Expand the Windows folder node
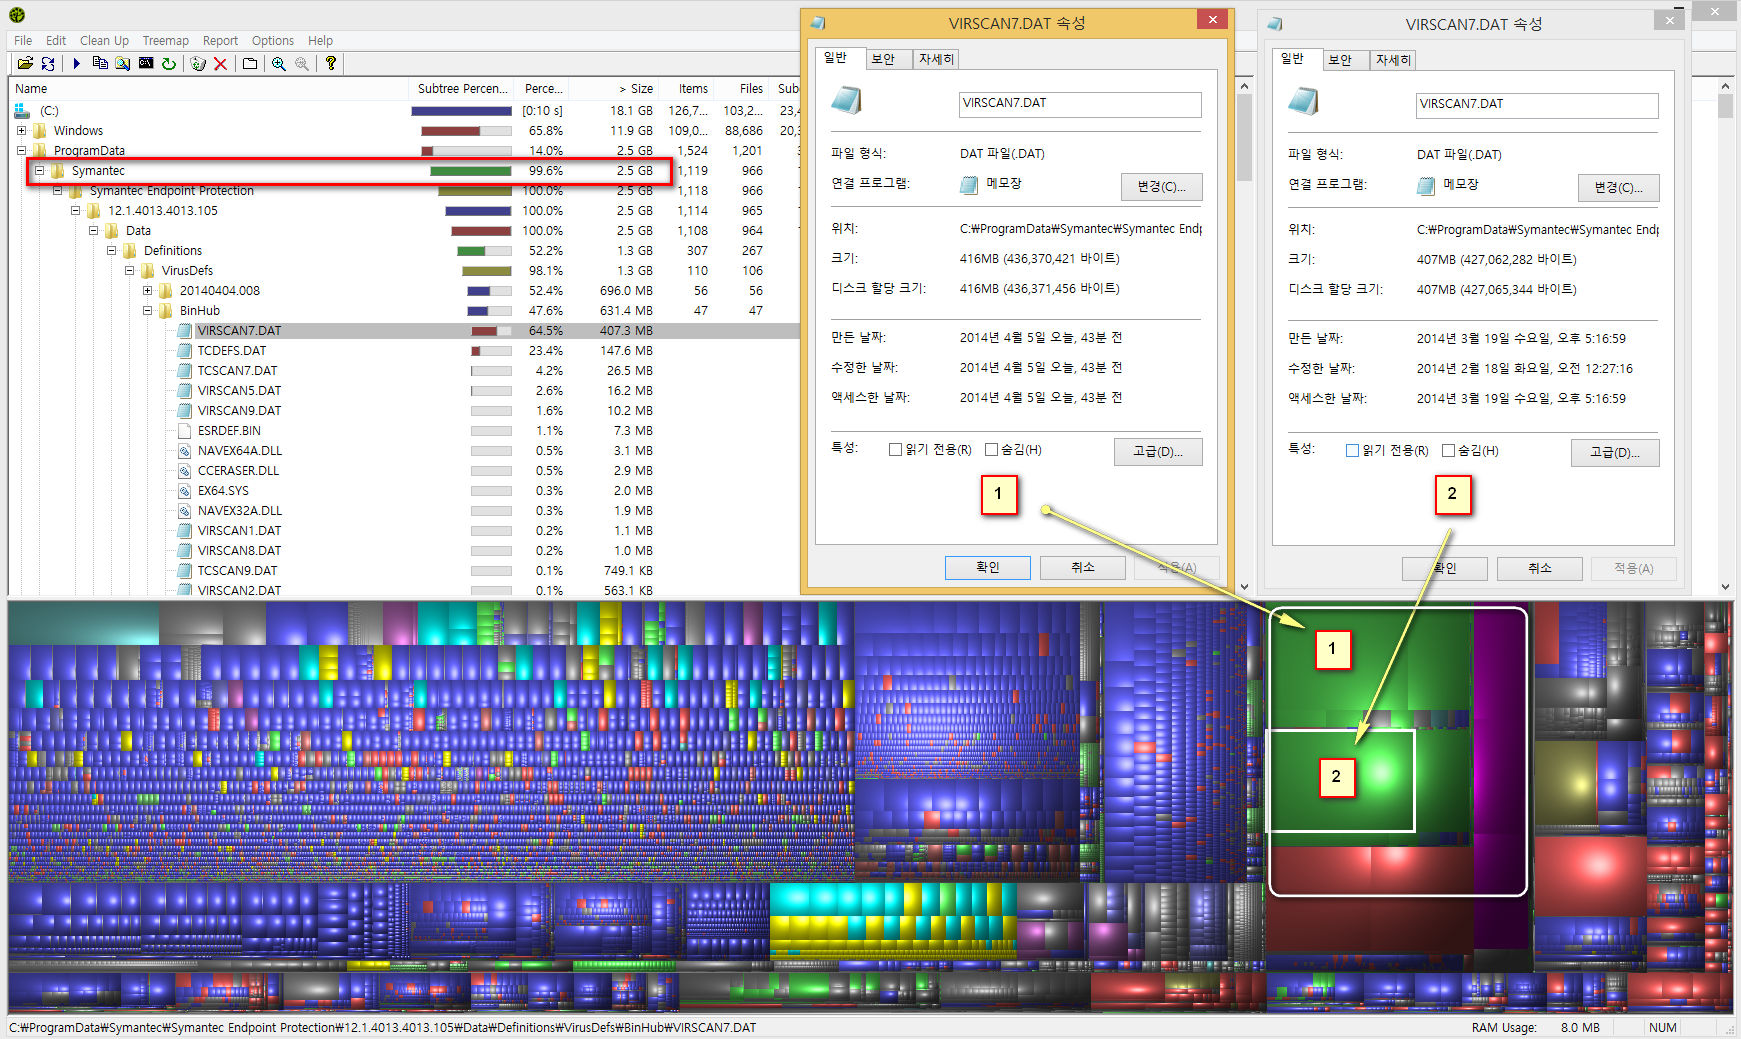The height and width of the screenshot is (1039, 1741). (21, 130)
